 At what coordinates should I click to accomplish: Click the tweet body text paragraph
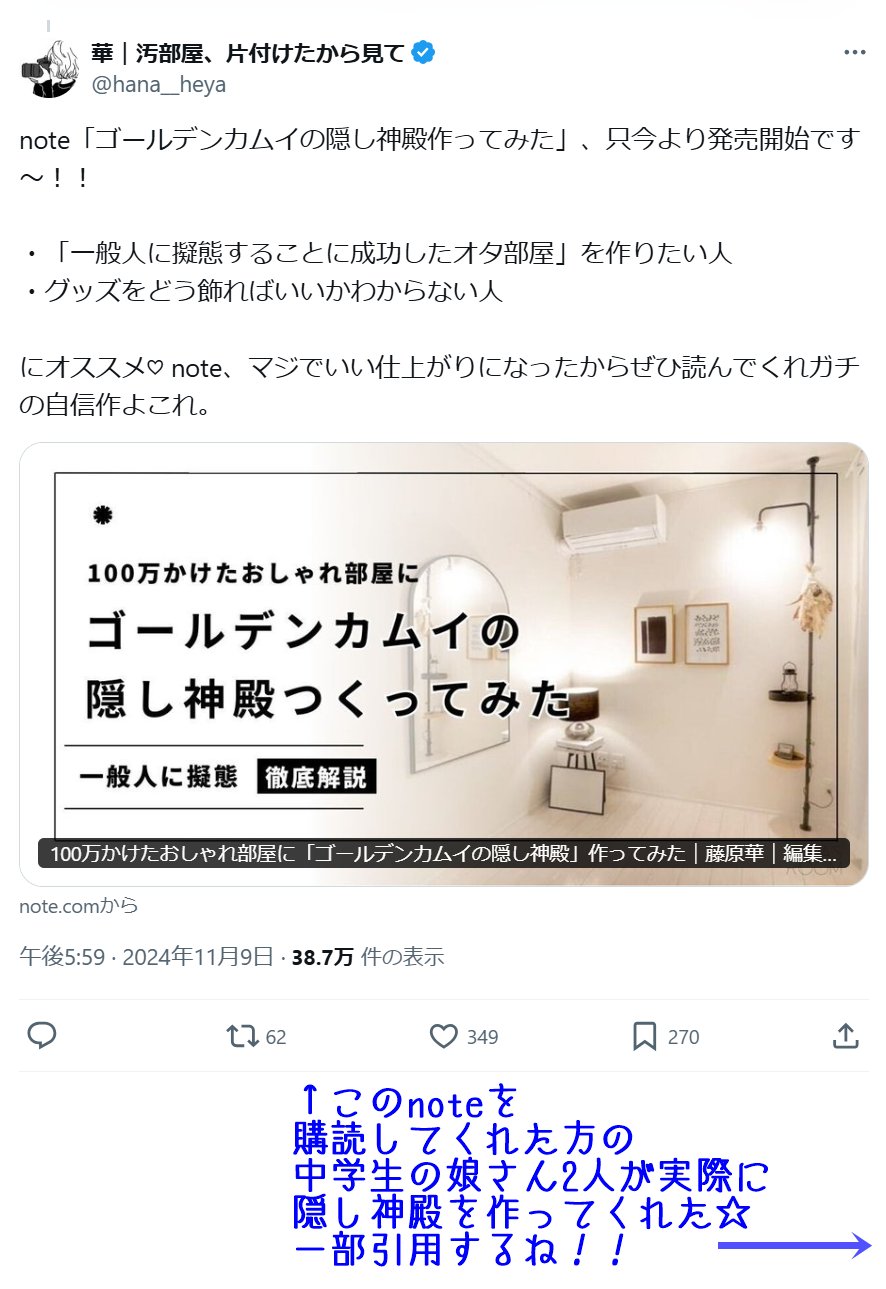pos(440,273)
